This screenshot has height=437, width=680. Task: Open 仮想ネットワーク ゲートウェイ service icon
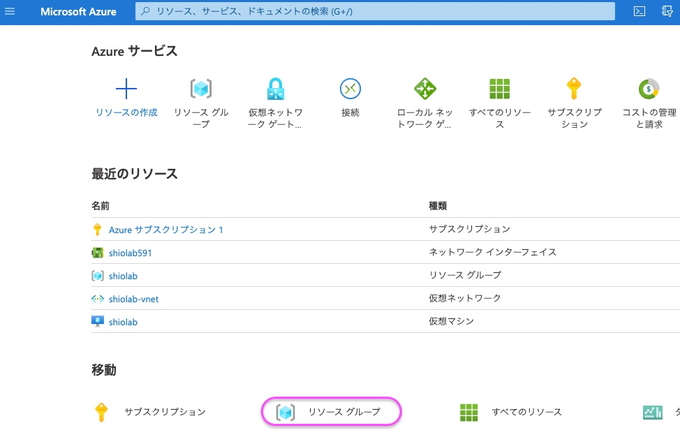[x=275, y=88]
